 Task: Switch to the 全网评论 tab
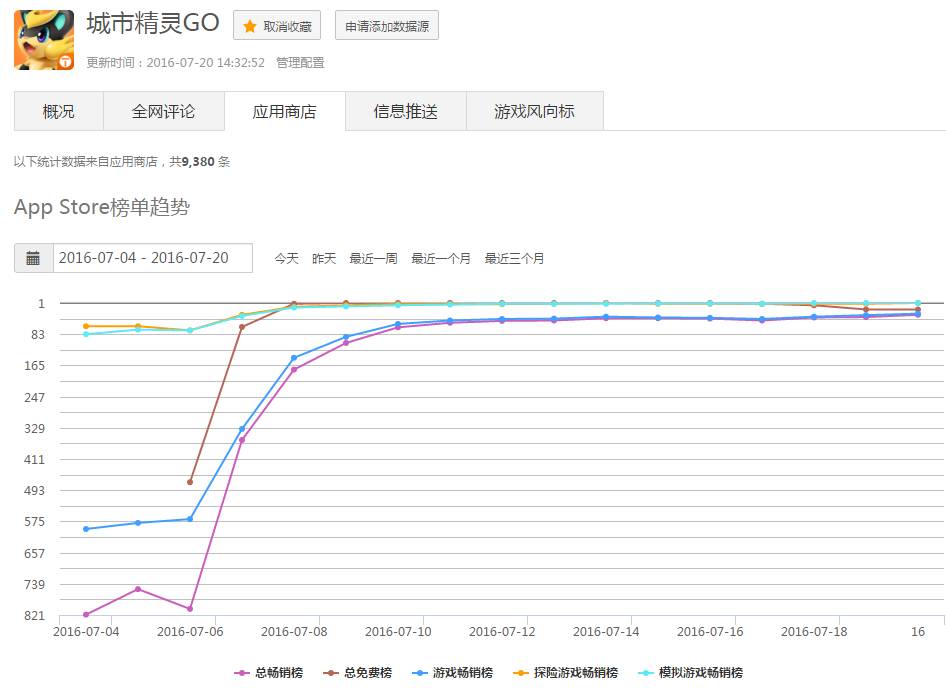coord(163,111)
